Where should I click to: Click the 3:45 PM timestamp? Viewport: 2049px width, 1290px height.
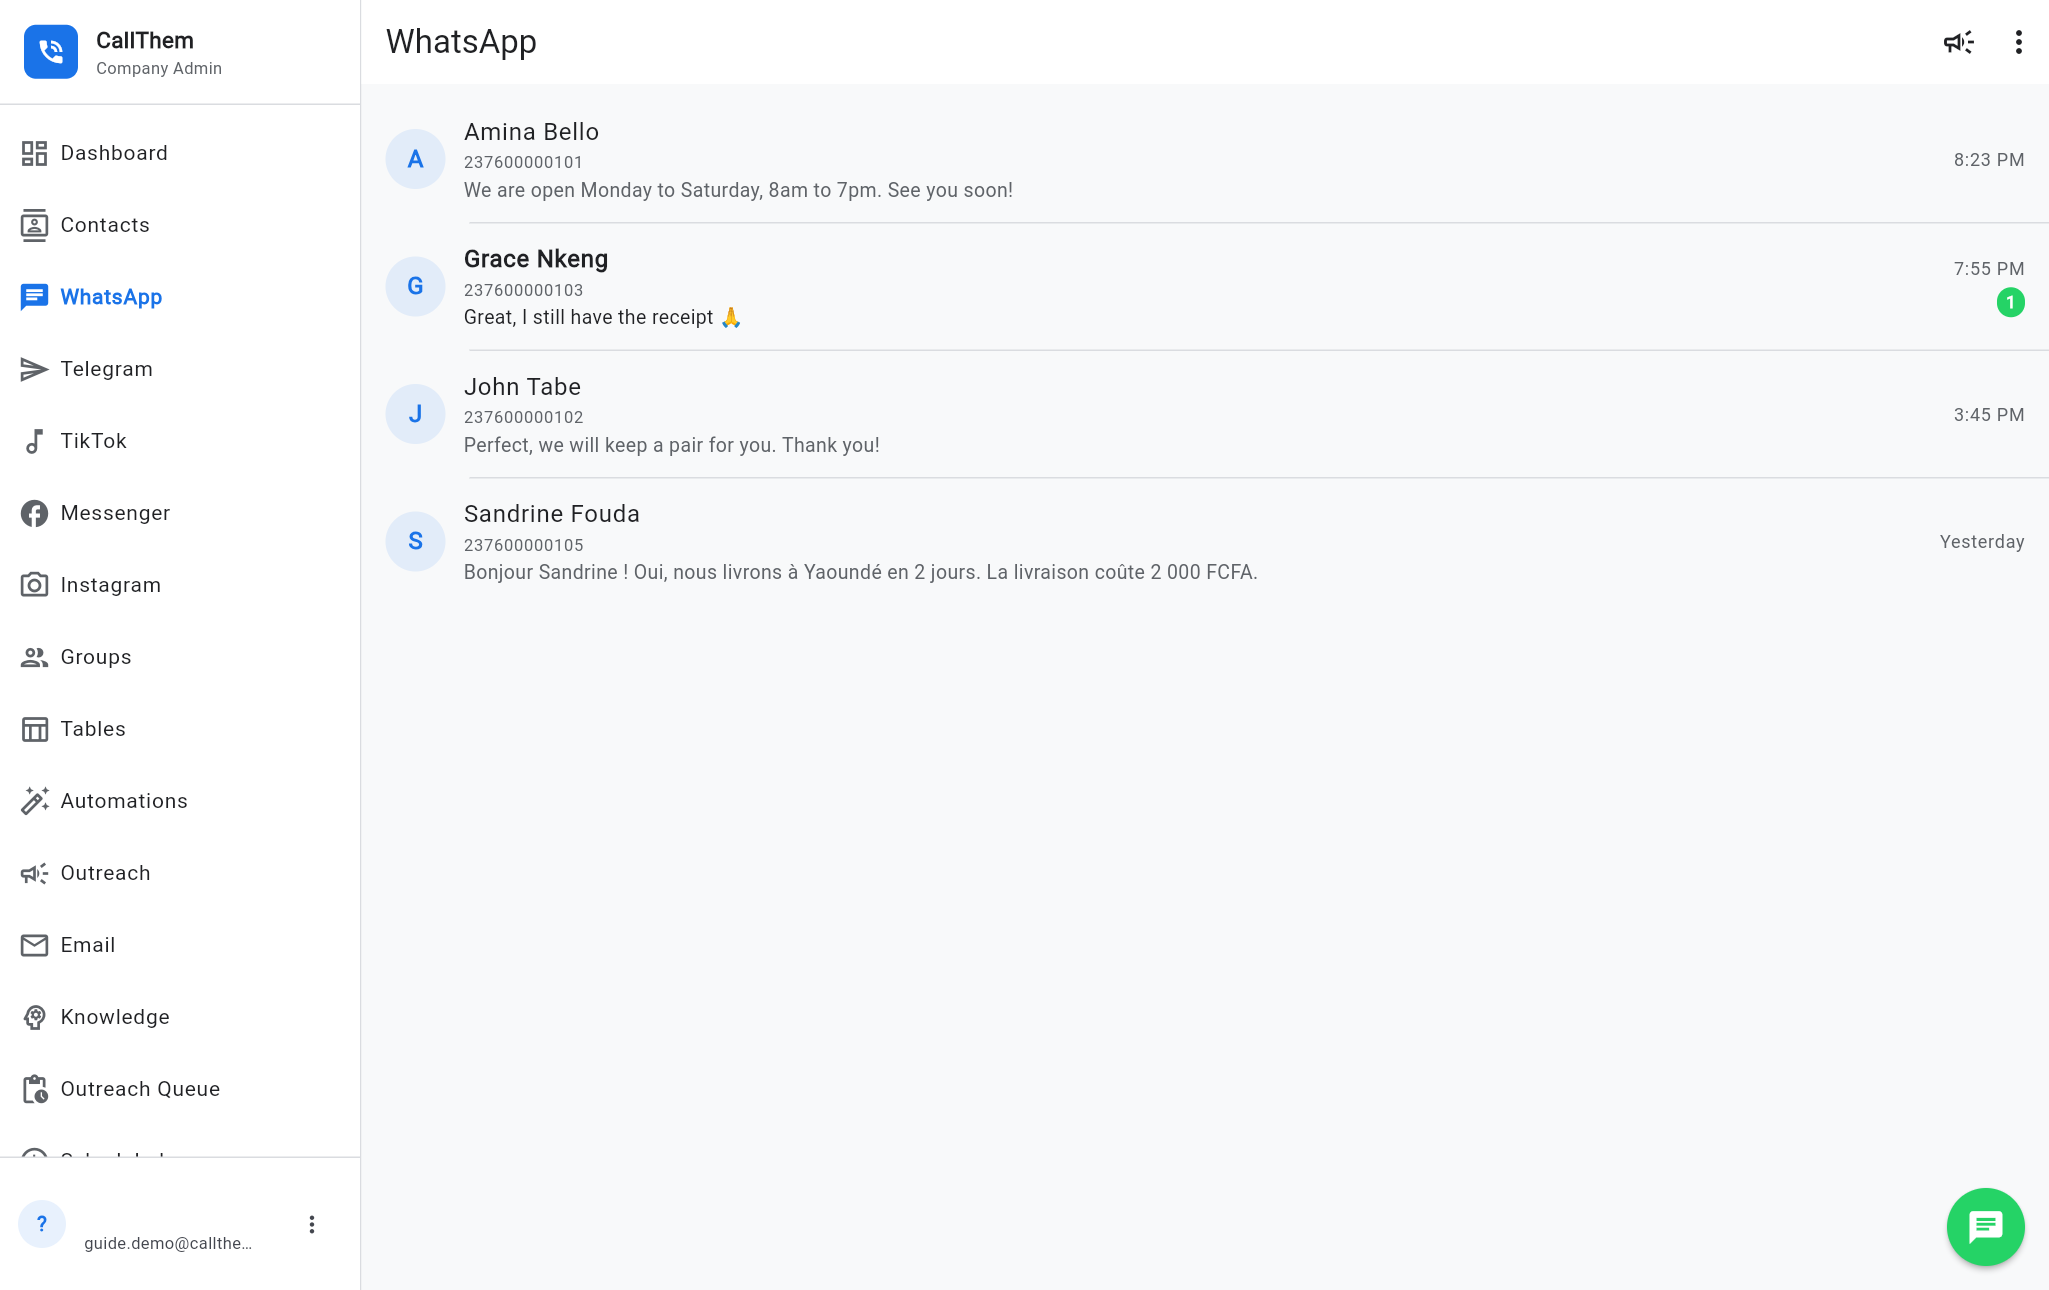(x=1988, y=415)
